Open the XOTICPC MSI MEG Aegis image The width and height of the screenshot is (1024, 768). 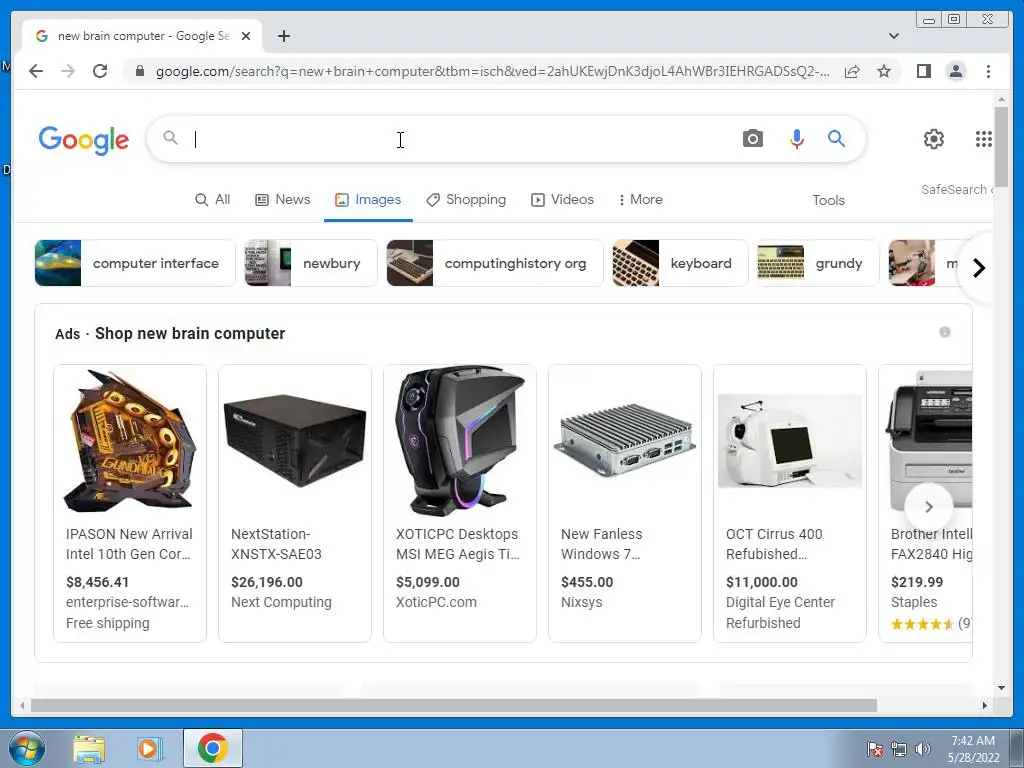point(460,441)
